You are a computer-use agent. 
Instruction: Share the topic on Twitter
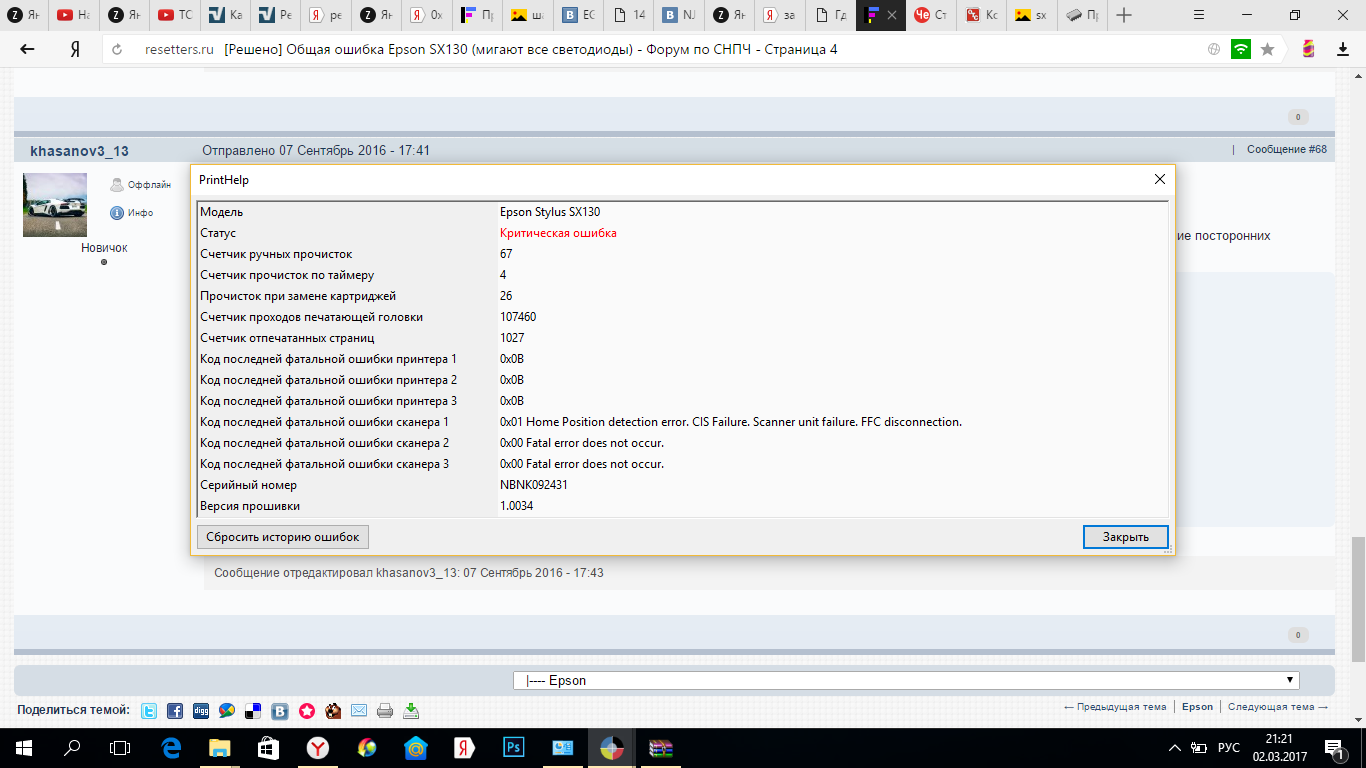click(149, 711)
